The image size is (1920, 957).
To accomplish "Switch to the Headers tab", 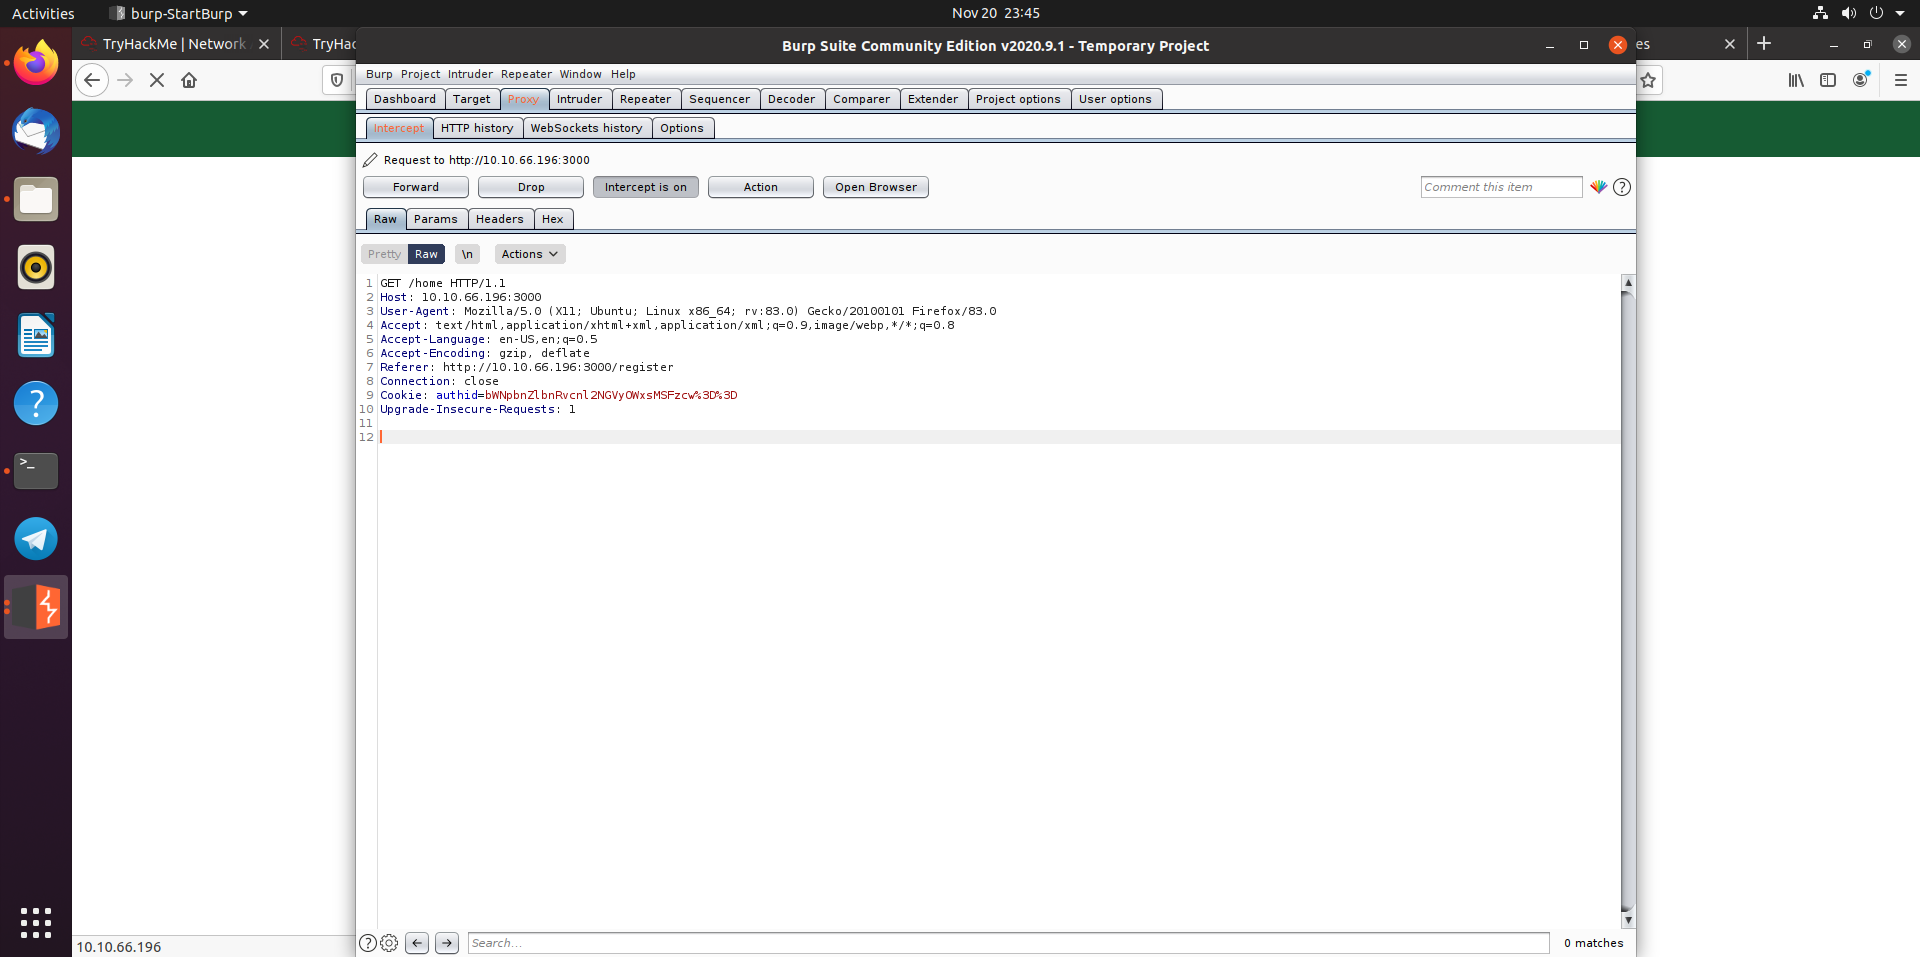I will point(500,219).
